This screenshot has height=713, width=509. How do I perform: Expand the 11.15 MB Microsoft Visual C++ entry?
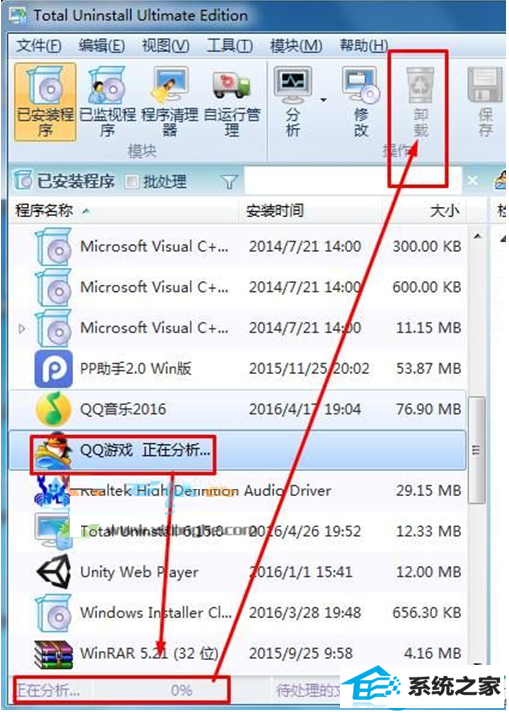coord(21,328)
